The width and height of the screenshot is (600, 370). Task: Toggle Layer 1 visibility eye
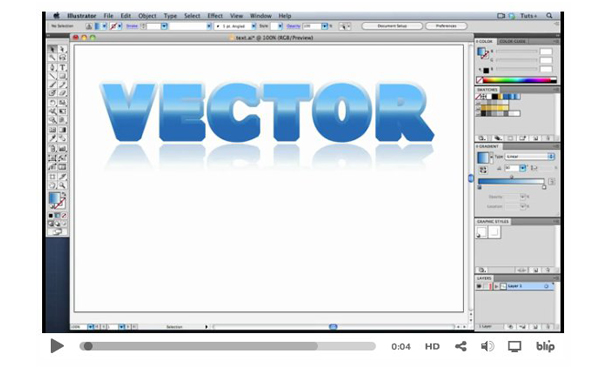coord(479,286)
